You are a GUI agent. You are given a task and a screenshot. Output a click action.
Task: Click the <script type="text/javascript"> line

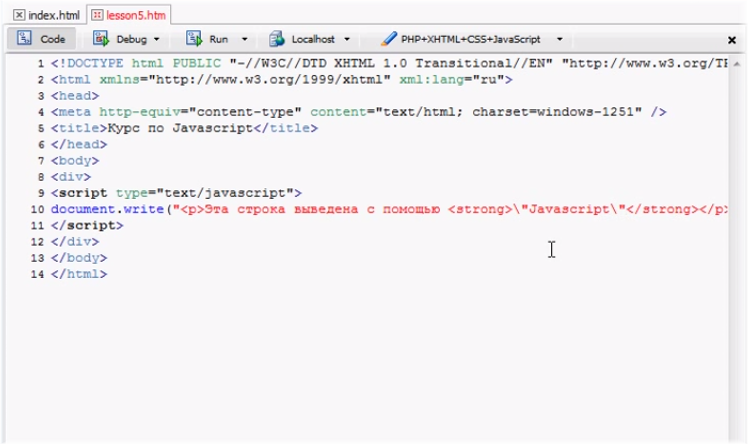[x=176, y=193]
